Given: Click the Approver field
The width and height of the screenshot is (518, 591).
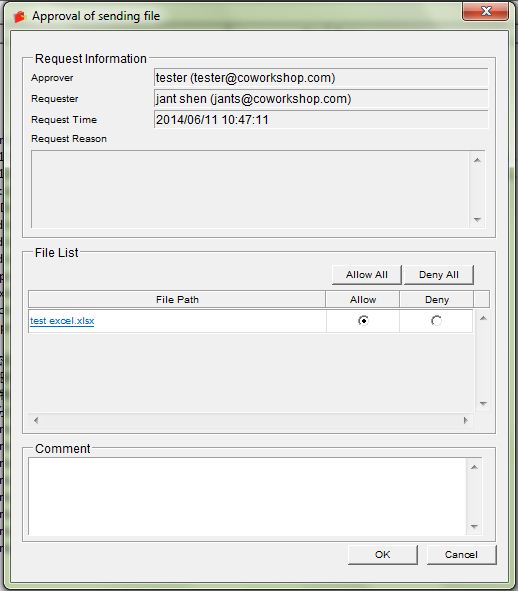Looking at the screenshot, I should click(321, 78).
